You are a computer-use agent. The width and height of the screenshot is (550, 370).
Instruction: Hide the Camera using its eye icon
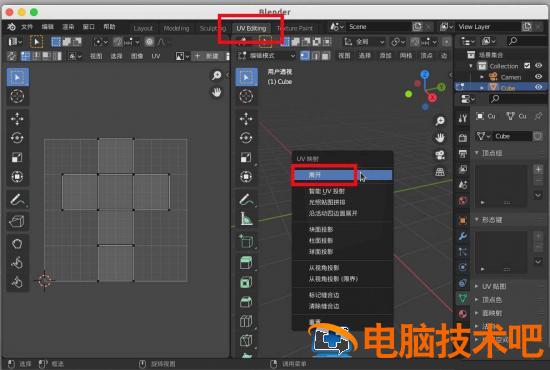click(x=538, y=76)
